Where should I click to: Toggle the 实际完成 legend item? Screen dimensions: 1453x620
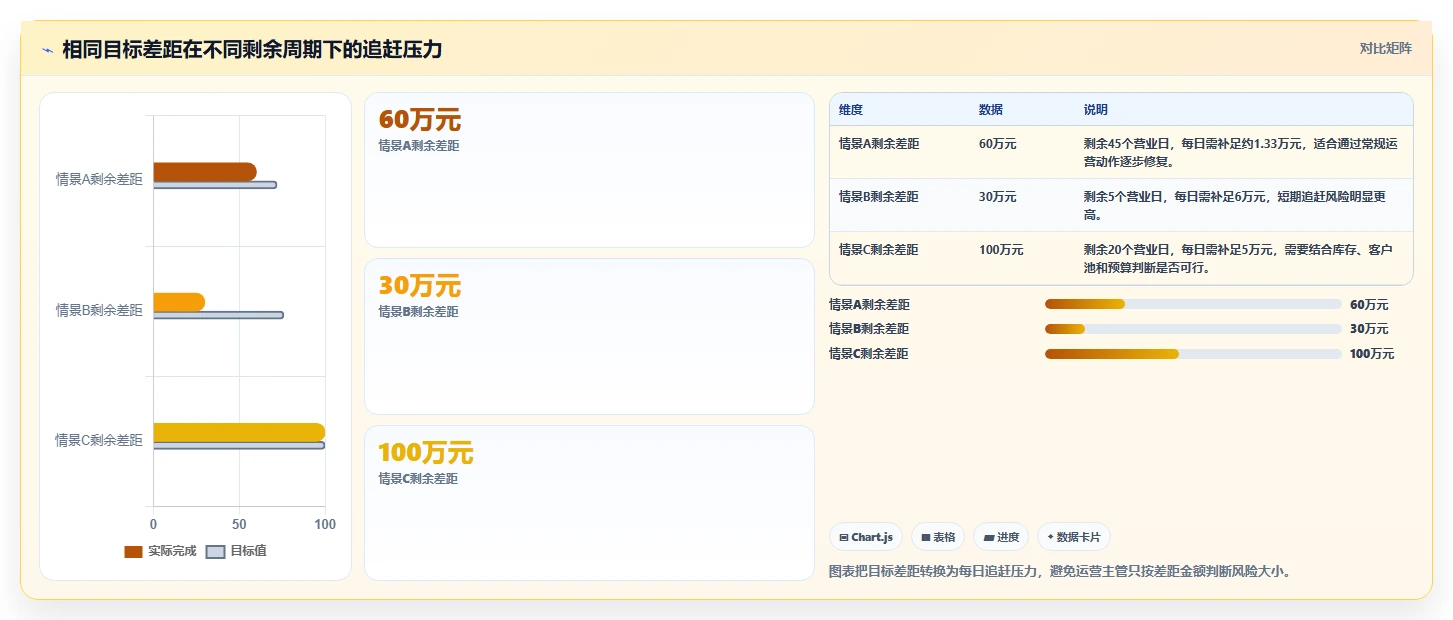[x=160, y=551]
